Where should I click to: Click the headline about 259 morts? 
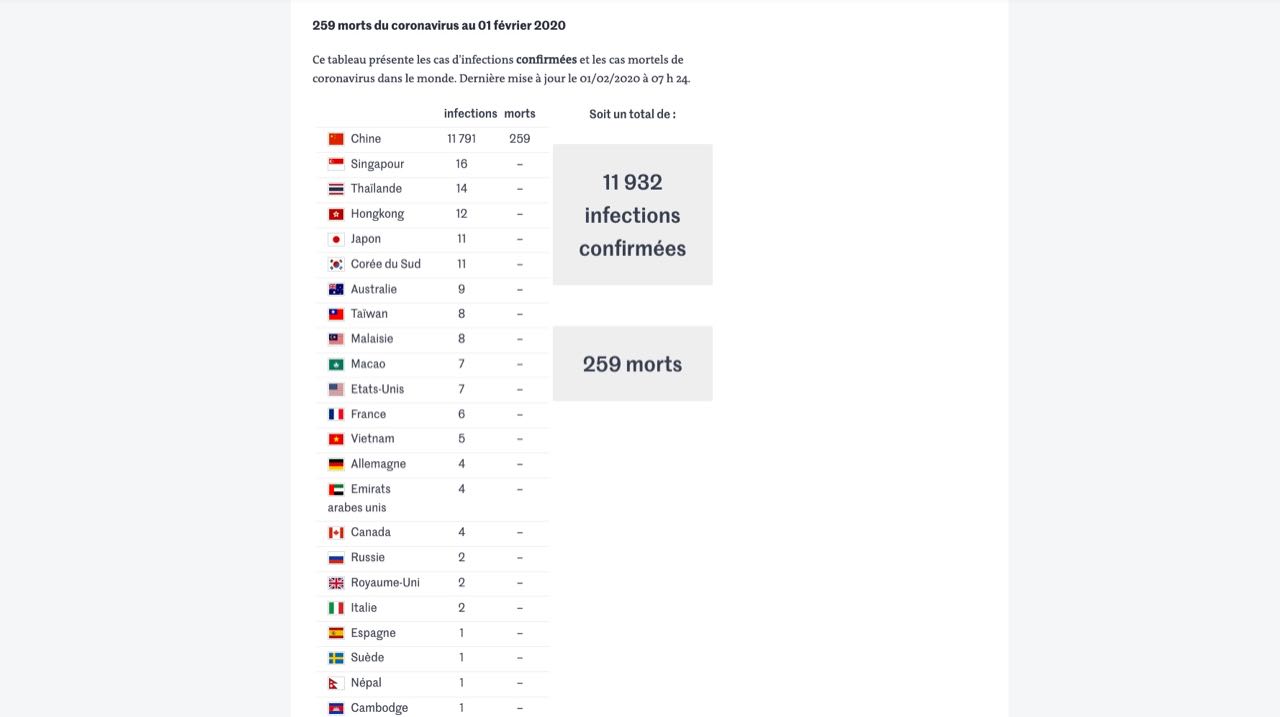(438, 25)
